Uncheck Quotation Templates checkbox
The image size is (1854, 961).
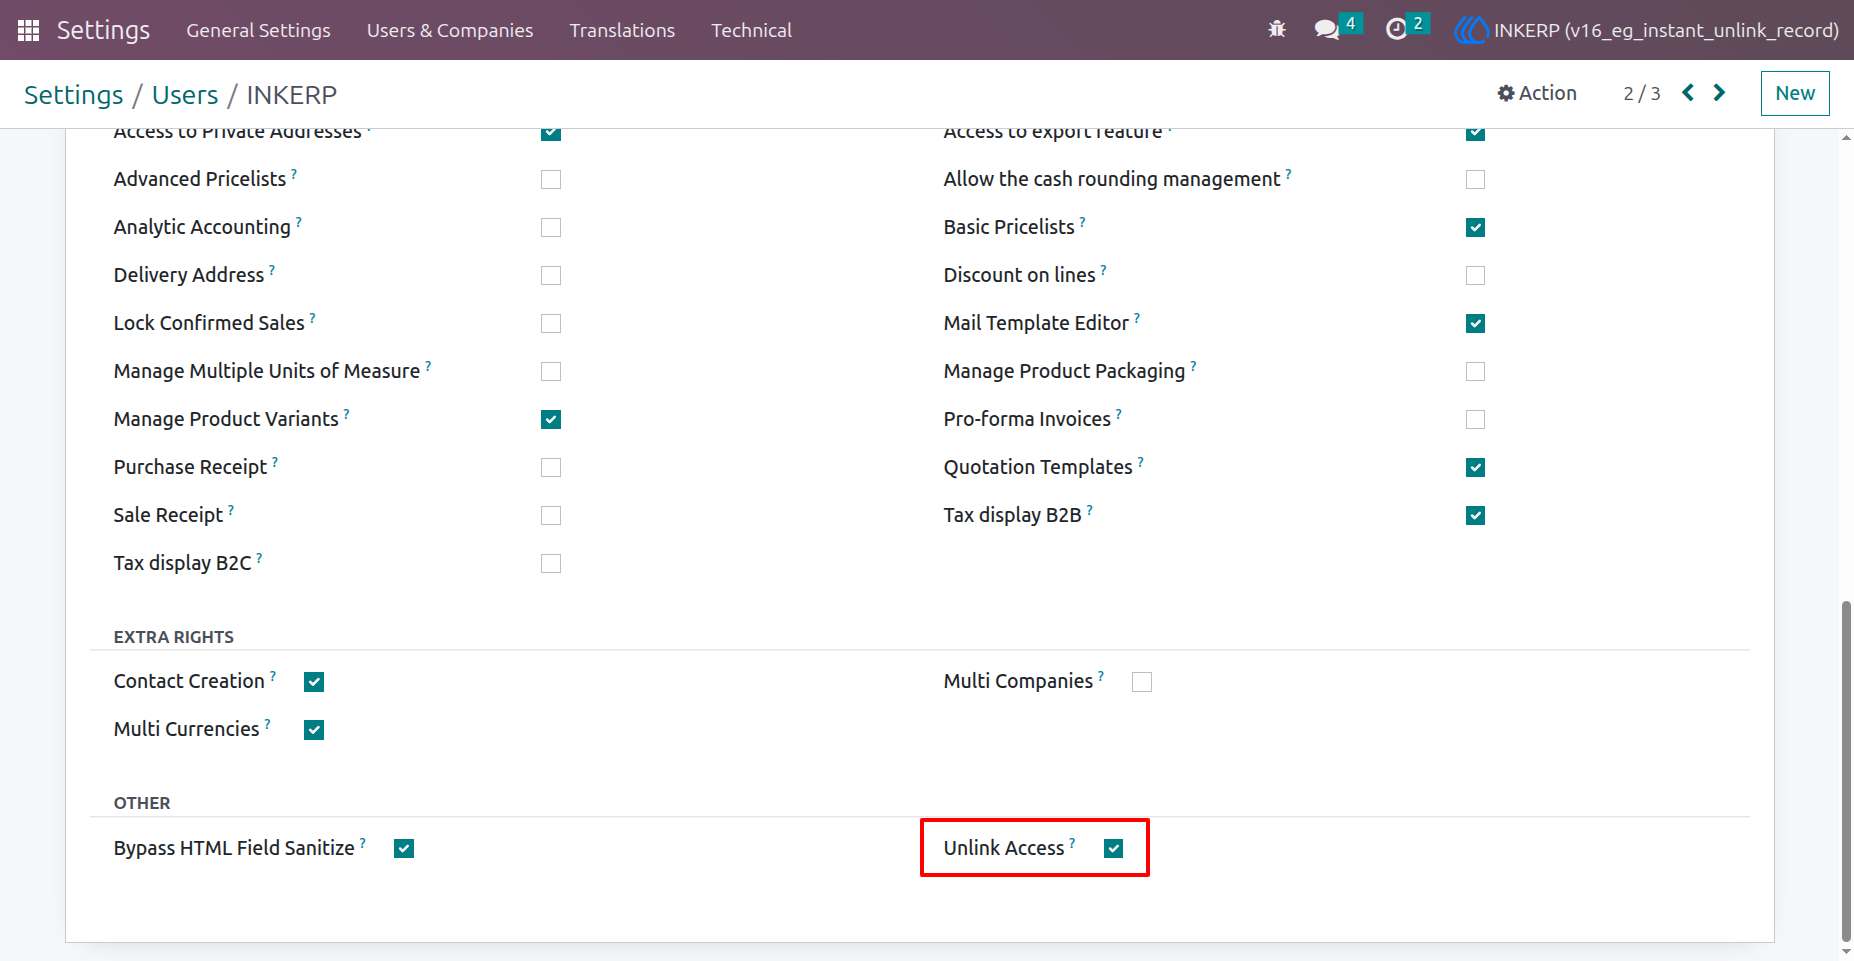(1475, 468)
